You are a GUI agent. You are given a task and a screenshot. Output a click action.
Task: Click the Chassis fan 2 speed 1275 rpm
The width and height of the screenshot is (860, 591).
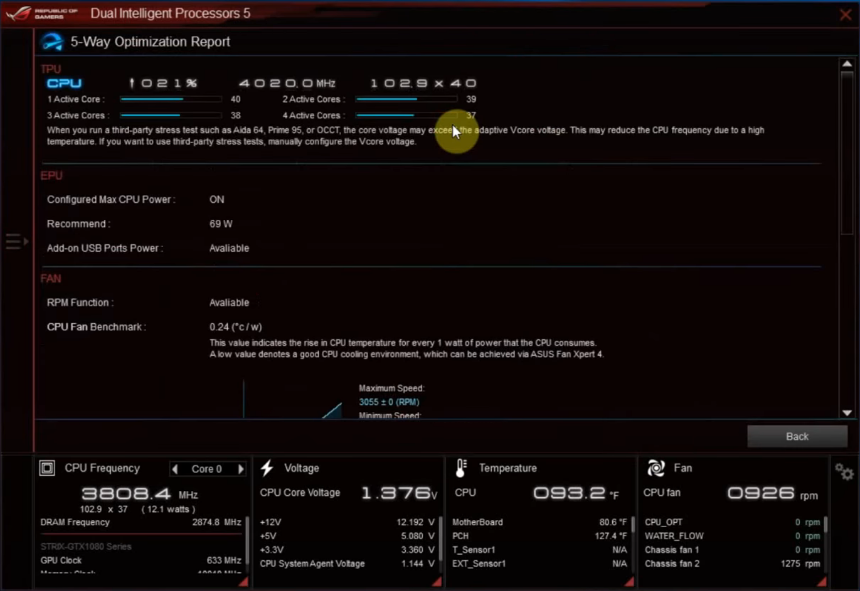(800, 563)
